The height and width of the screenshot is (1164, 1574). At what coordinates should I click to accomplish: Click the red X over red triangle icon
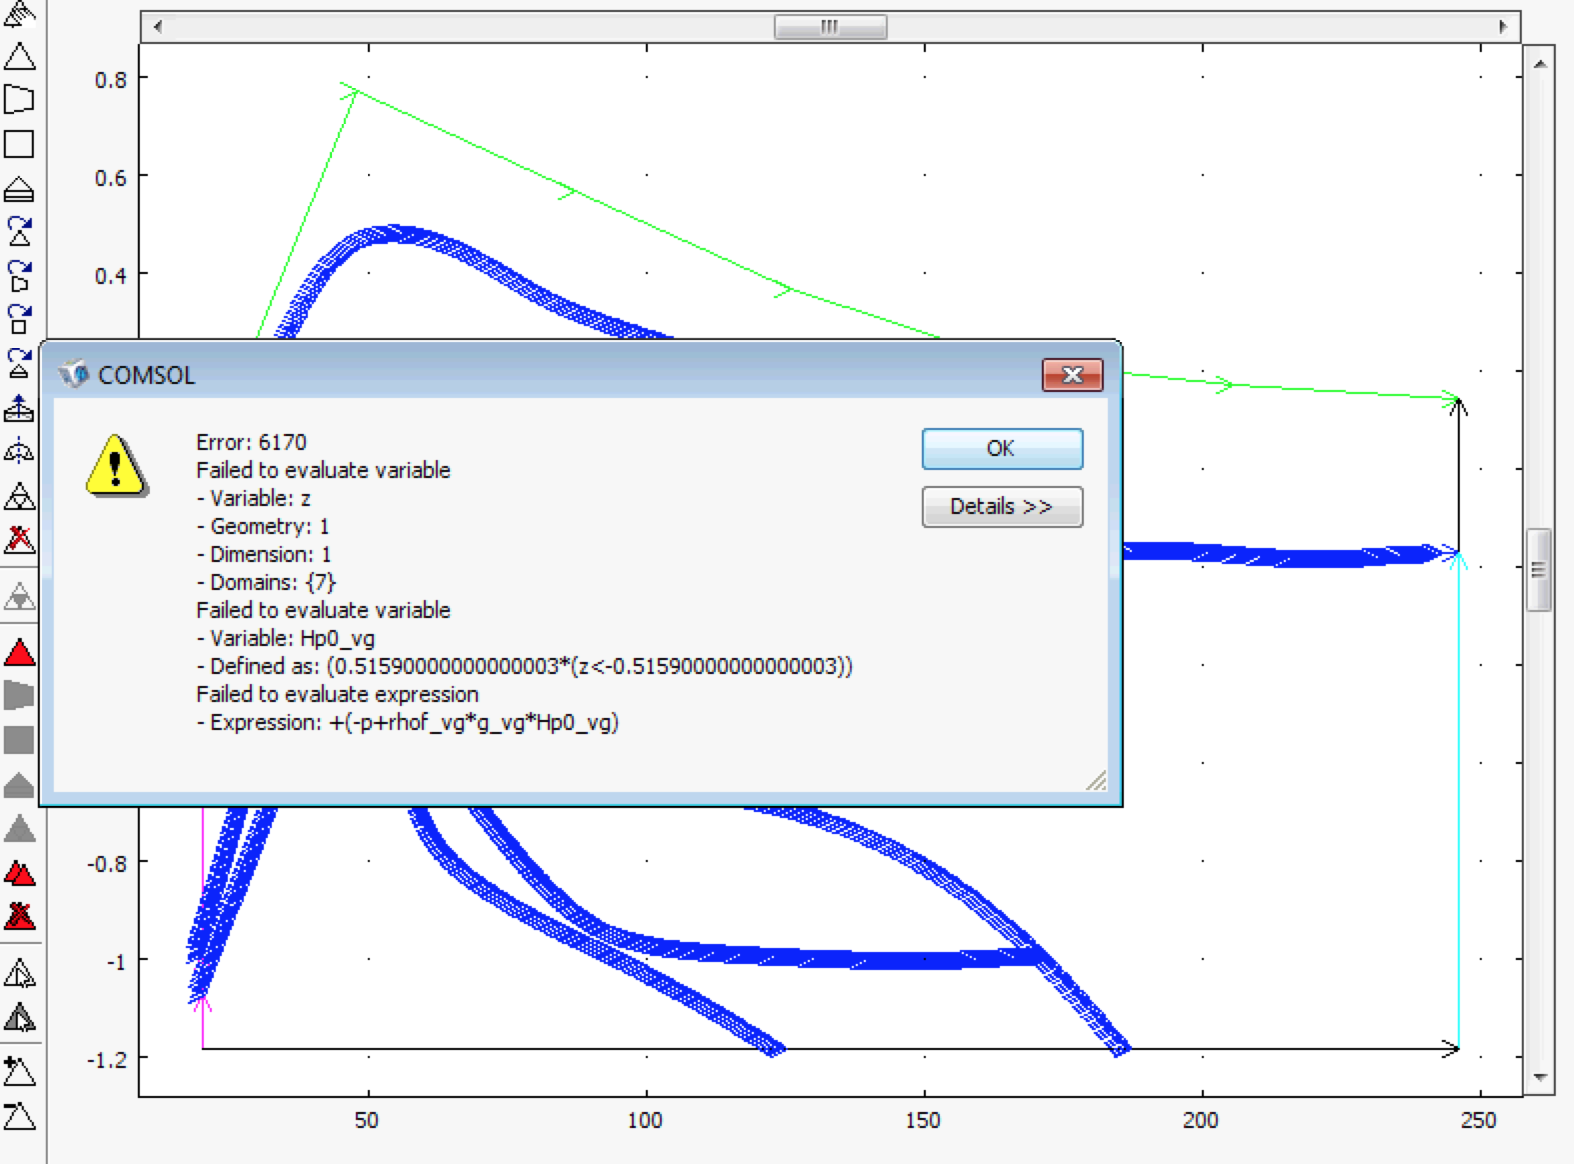[19, 916]
